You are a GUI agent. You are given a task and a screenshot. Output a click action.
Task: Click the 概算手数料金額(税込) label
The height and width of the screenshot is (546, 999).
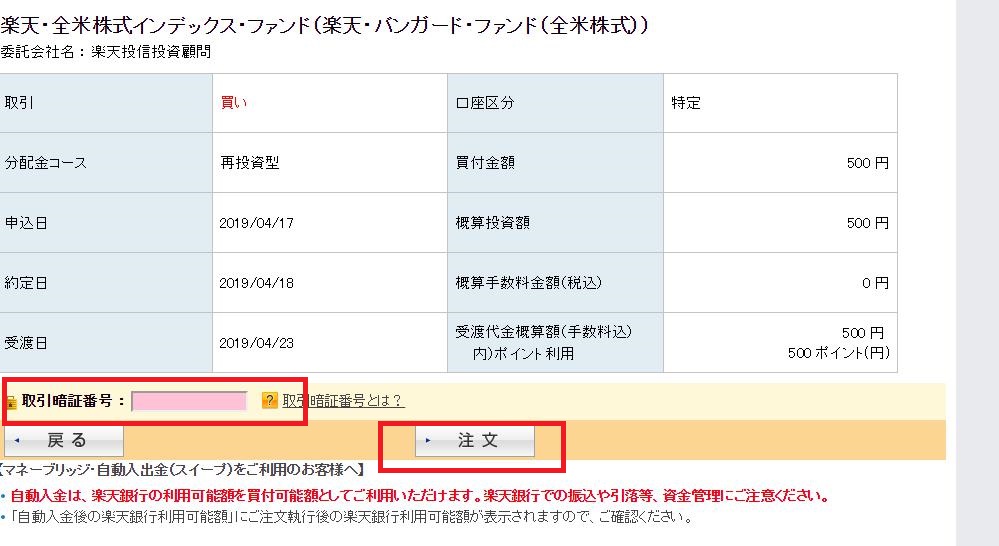tap(529, 283)
